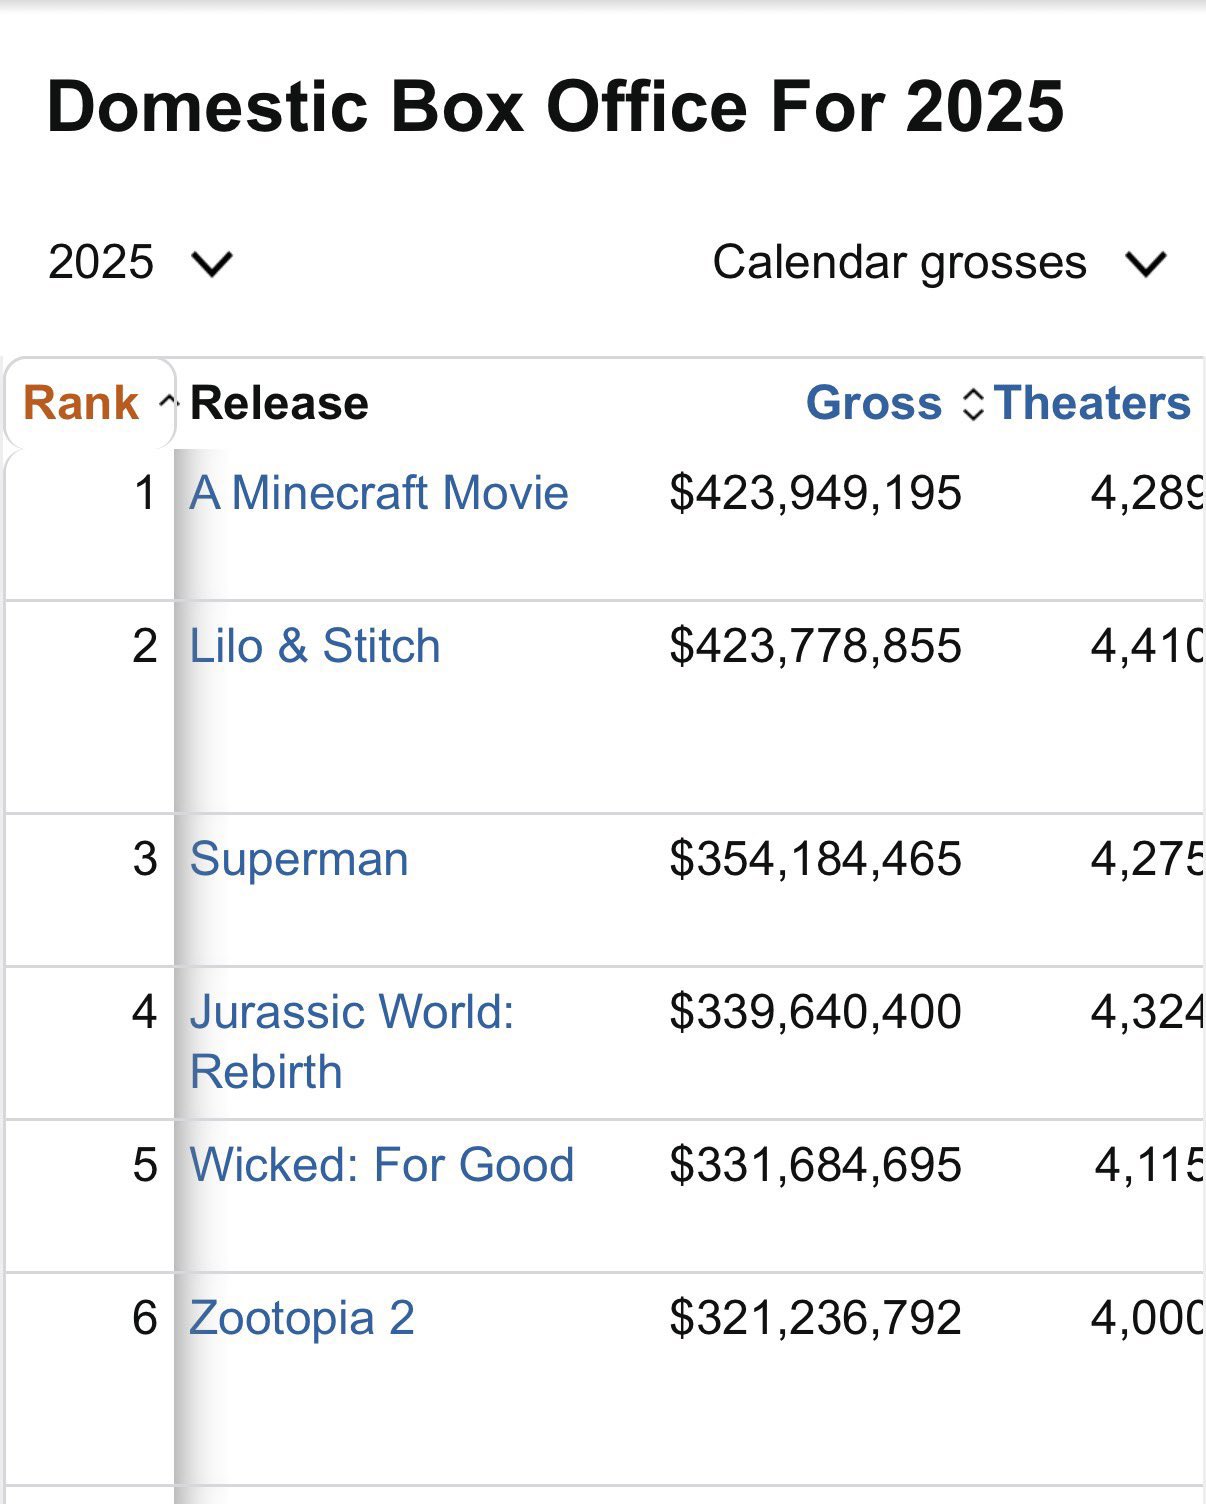Sort table by the Rank column
Viewport: 1206px width, 1504px height.
81,403
